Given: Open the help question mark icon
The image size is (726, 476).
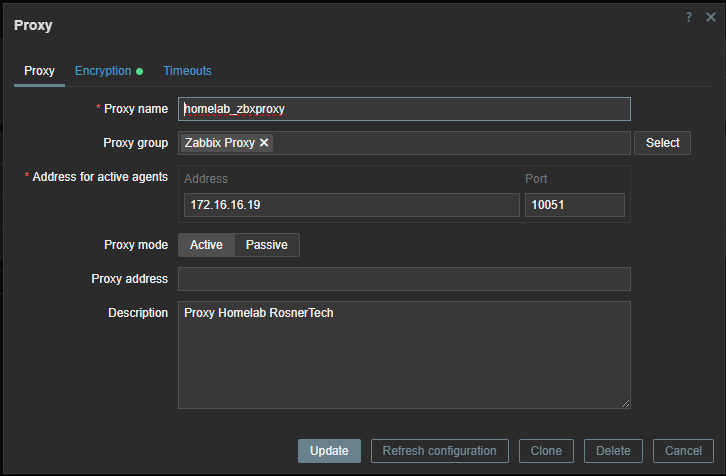Looking at the screenshot, I should [688, 17].
